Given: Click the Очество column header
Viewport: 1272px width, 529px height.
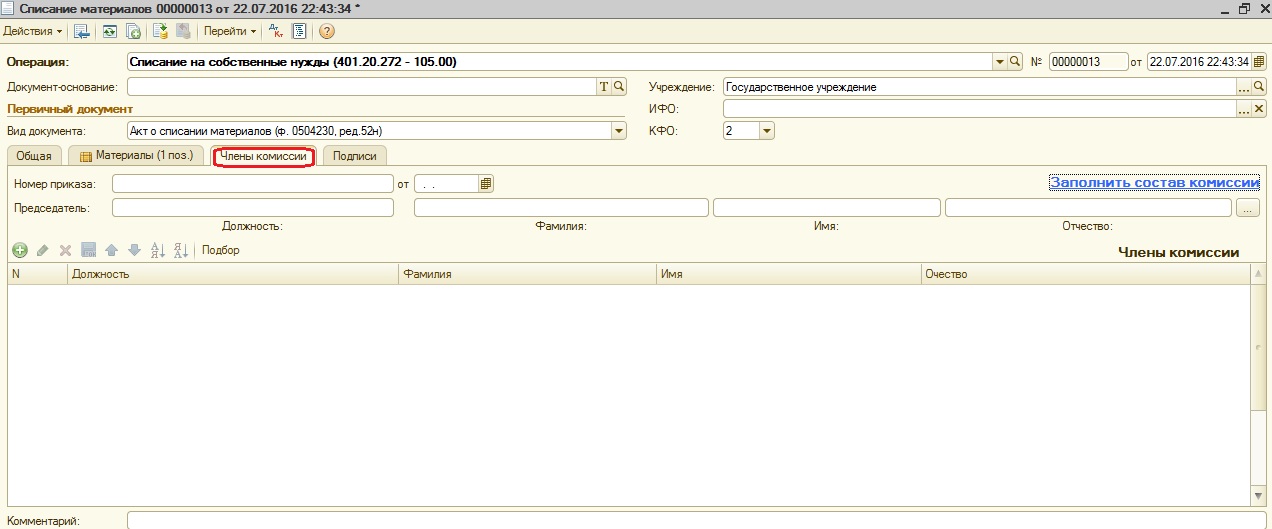Looking at the screenshot, I should 1086,274.
